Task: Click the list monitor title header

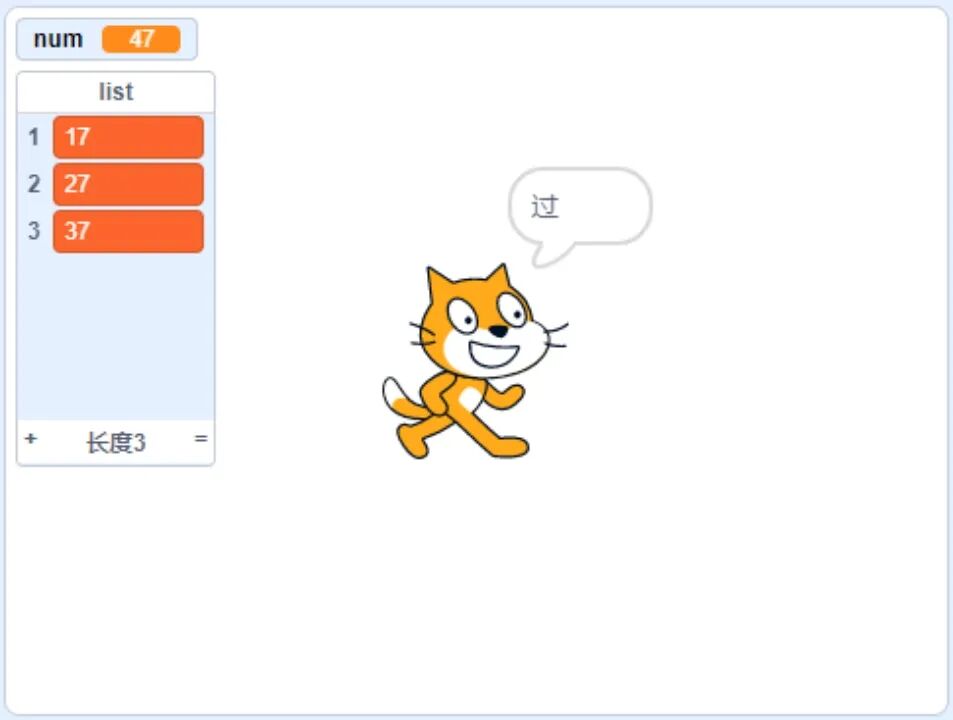Action: pos(115,92)
